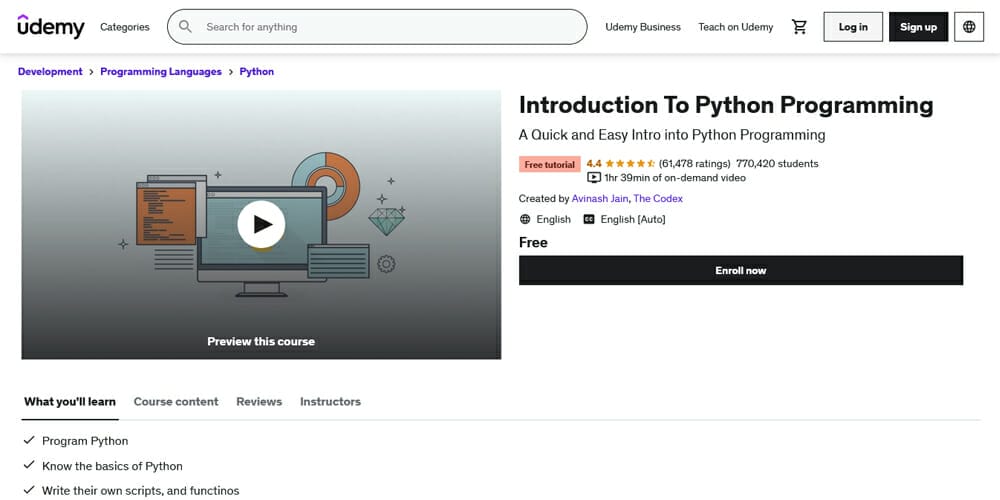
Task: Click the Sign up button
Action: pyautogui.click(x=918, y=27)
